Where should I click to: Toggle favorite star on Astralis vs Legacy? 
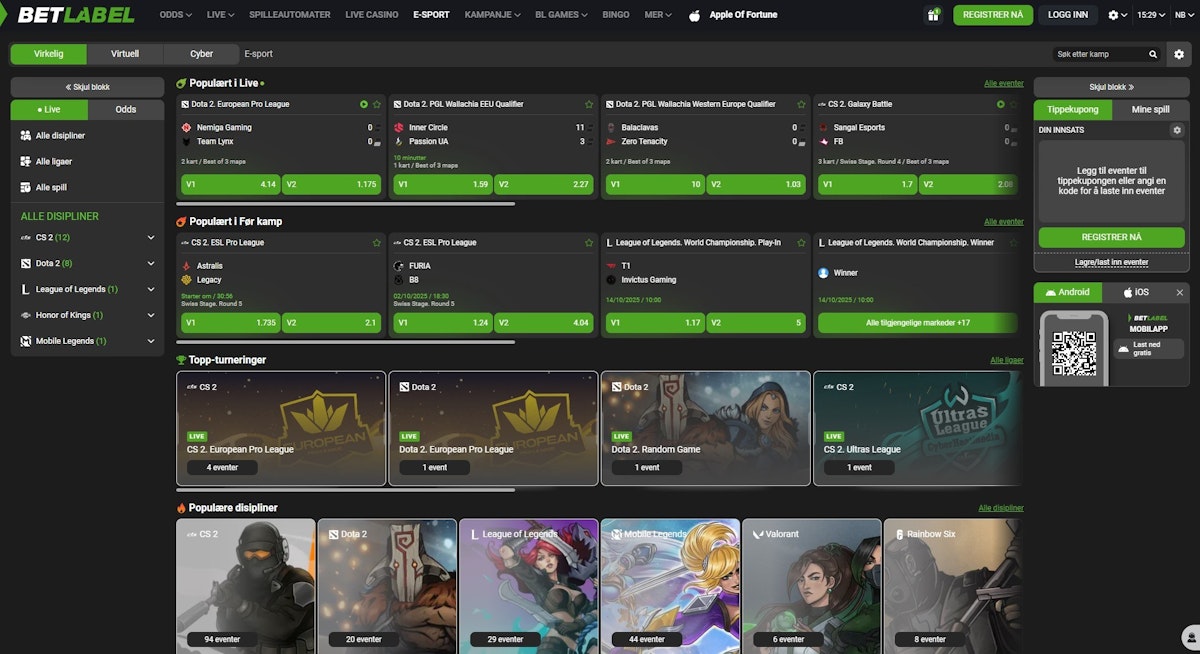(377, 243)
